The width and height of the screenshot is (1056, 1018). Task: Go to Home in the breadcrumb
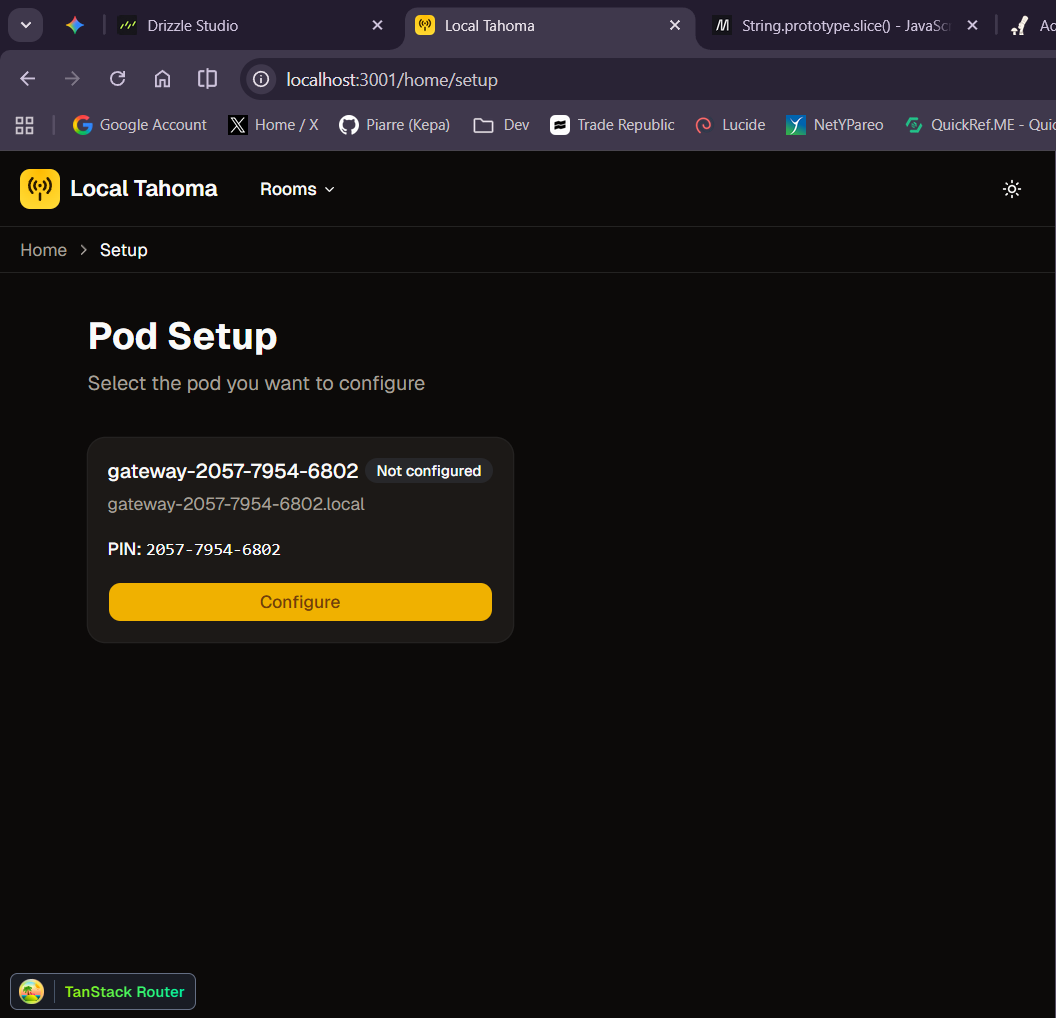point(43,250)
